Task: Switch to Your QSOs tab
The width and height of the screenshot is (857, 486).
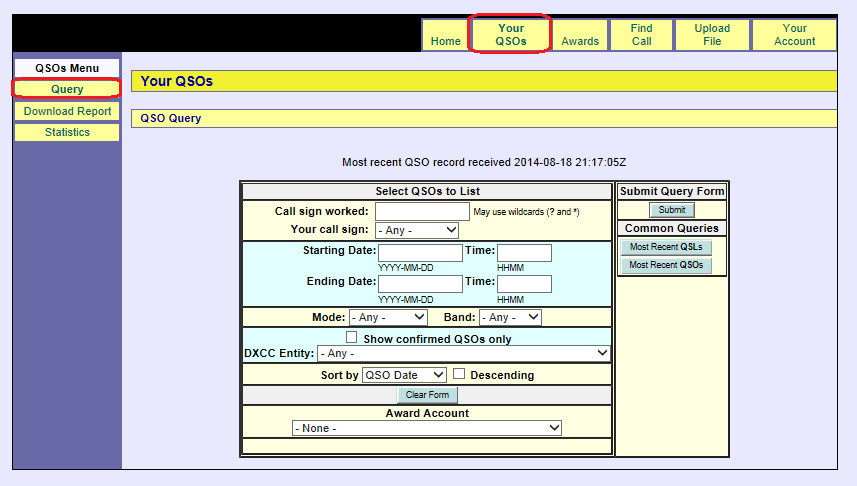Action: coord(510,35)
